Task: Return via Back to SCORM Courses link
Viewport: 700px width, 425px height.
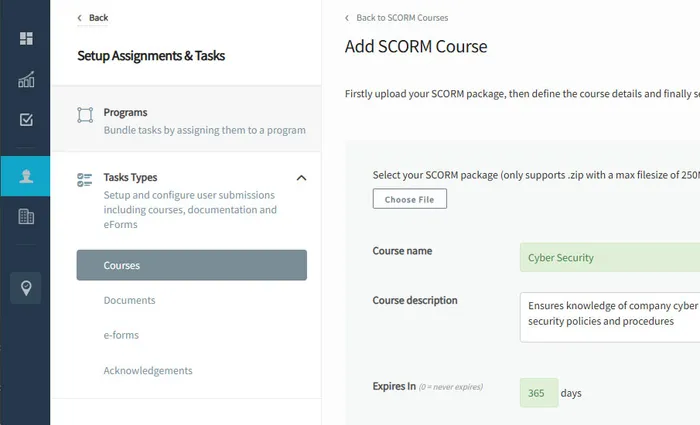Action: point(396,18)
